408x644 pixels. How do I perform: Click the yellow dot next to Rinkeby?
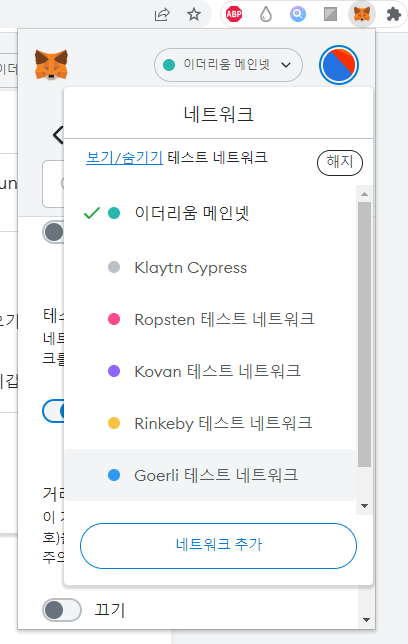pyautogui.click(x=114, y=423)
